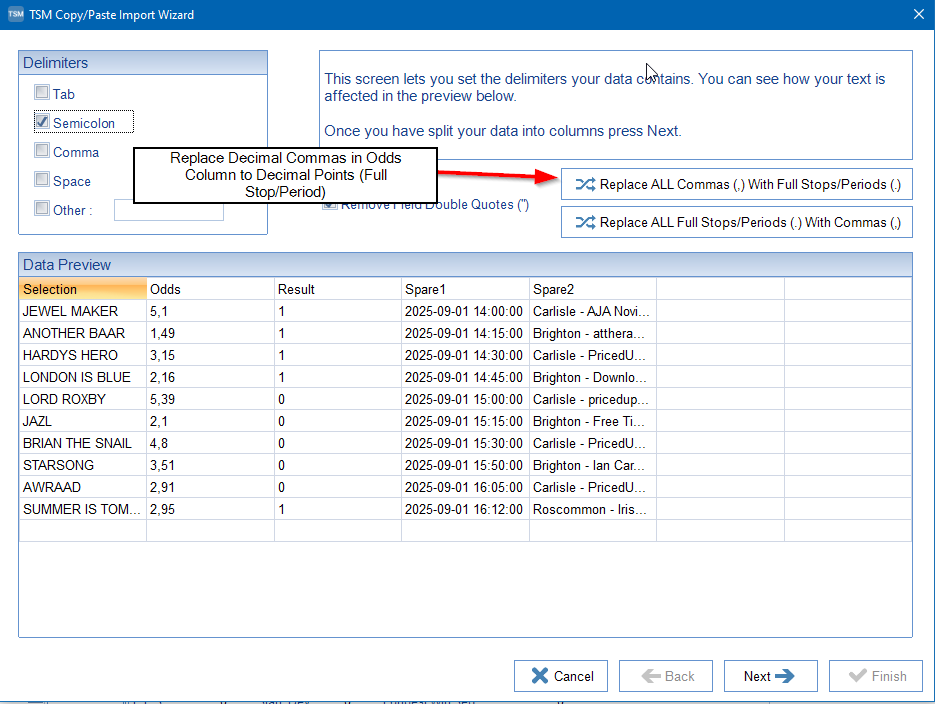Click the Odds column header
Screen dimensions: 935x704
coord(210,289)
